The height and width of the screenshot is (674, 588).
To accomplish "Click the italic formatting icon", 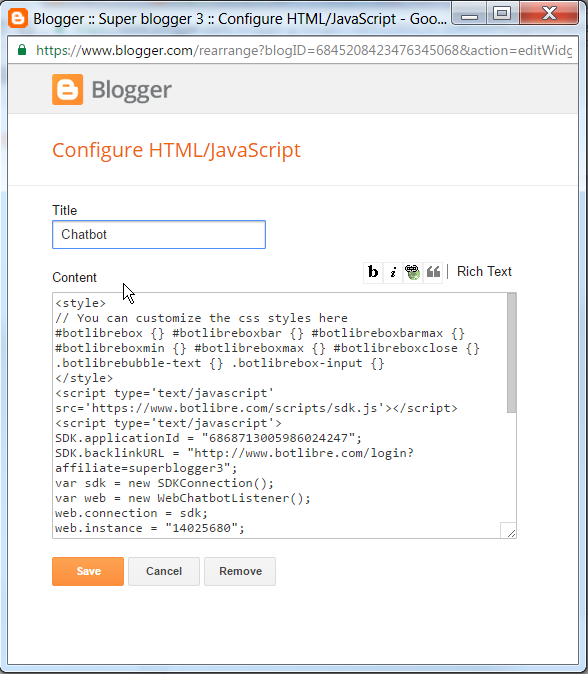I will [393, 272].
